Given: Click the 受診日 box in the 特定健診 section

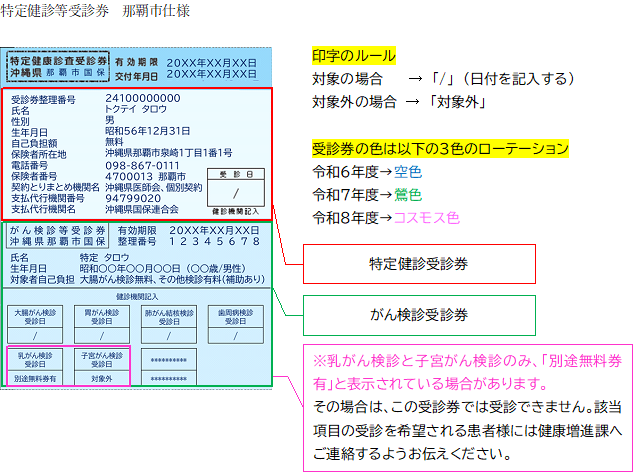Looking at the screenshot, I should 236,191.
